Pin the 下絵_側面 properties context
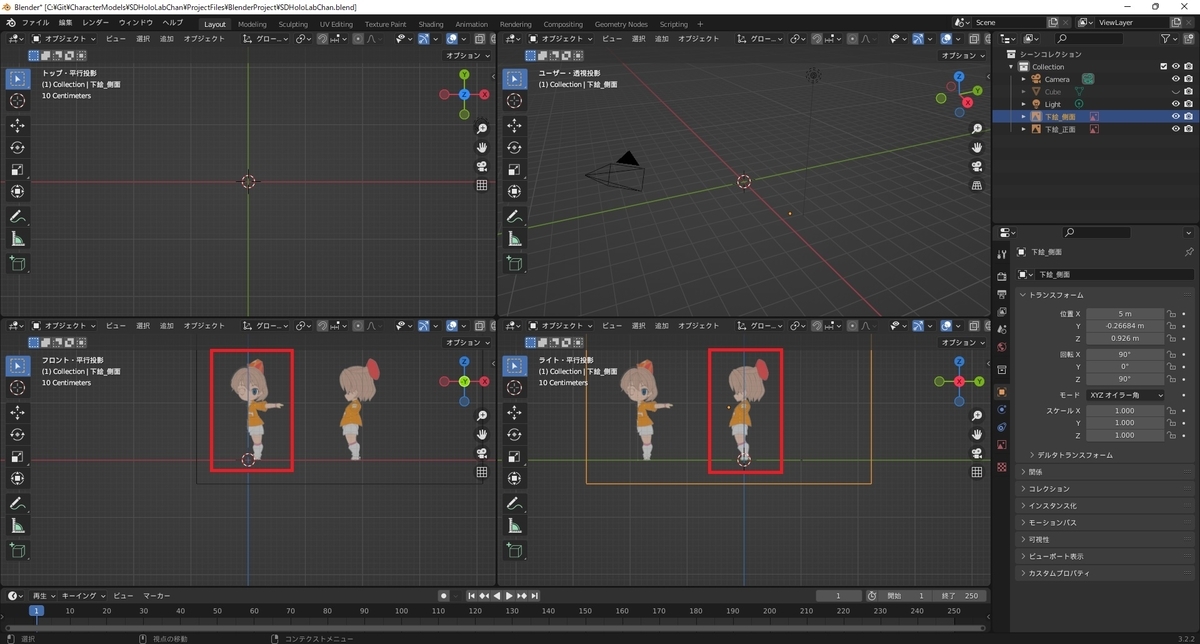Image resolution: width=1200 pixels, height=644 pixels. pyautogui.click(x=1188, y=252)
